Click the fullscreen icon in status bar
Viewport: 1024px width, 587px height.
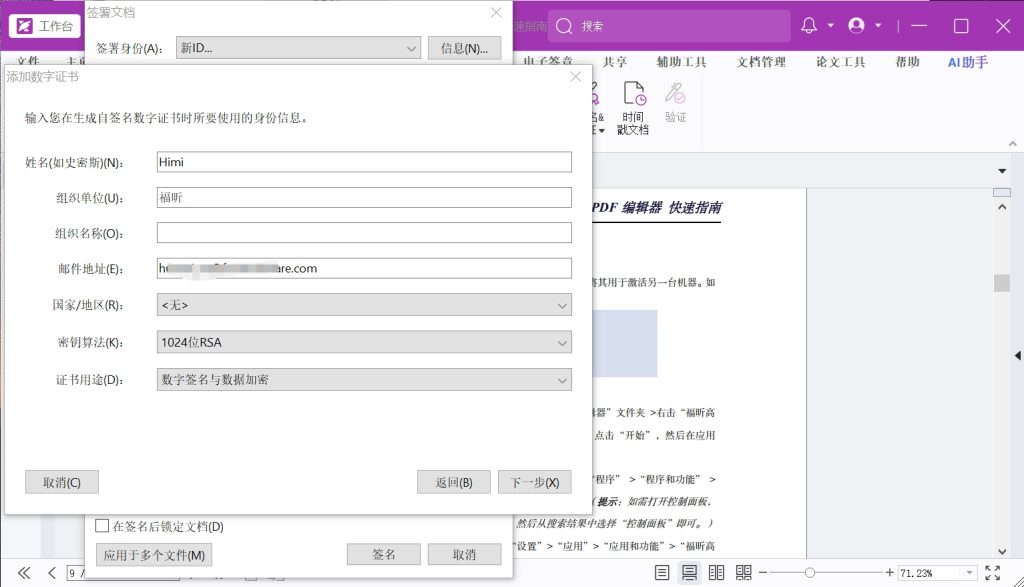click(992, 573)
